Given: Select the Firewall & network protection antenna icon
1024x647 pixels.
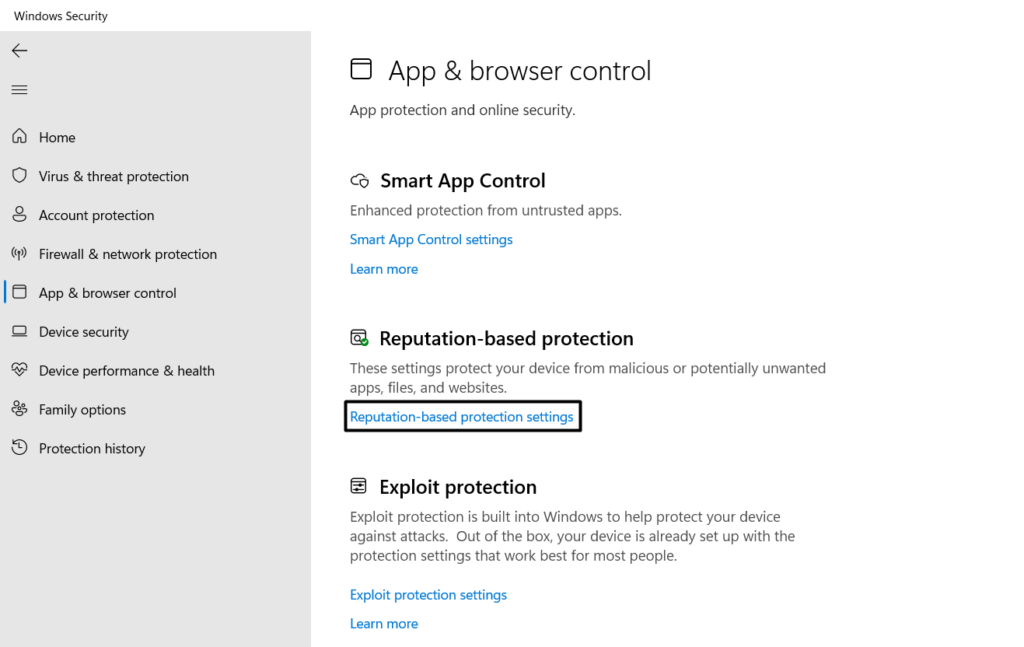Looking at the screenshot, I should (x=19, y=254).
